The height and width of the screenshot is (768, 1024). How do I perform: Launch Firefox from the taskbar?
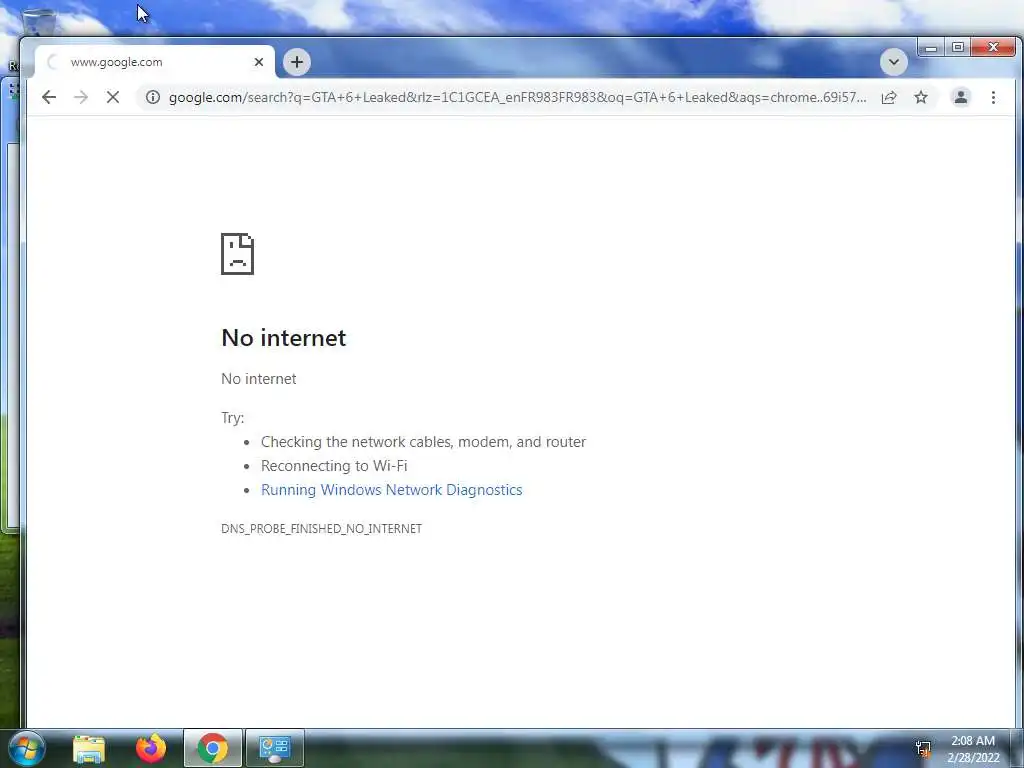tap(151, 748)
